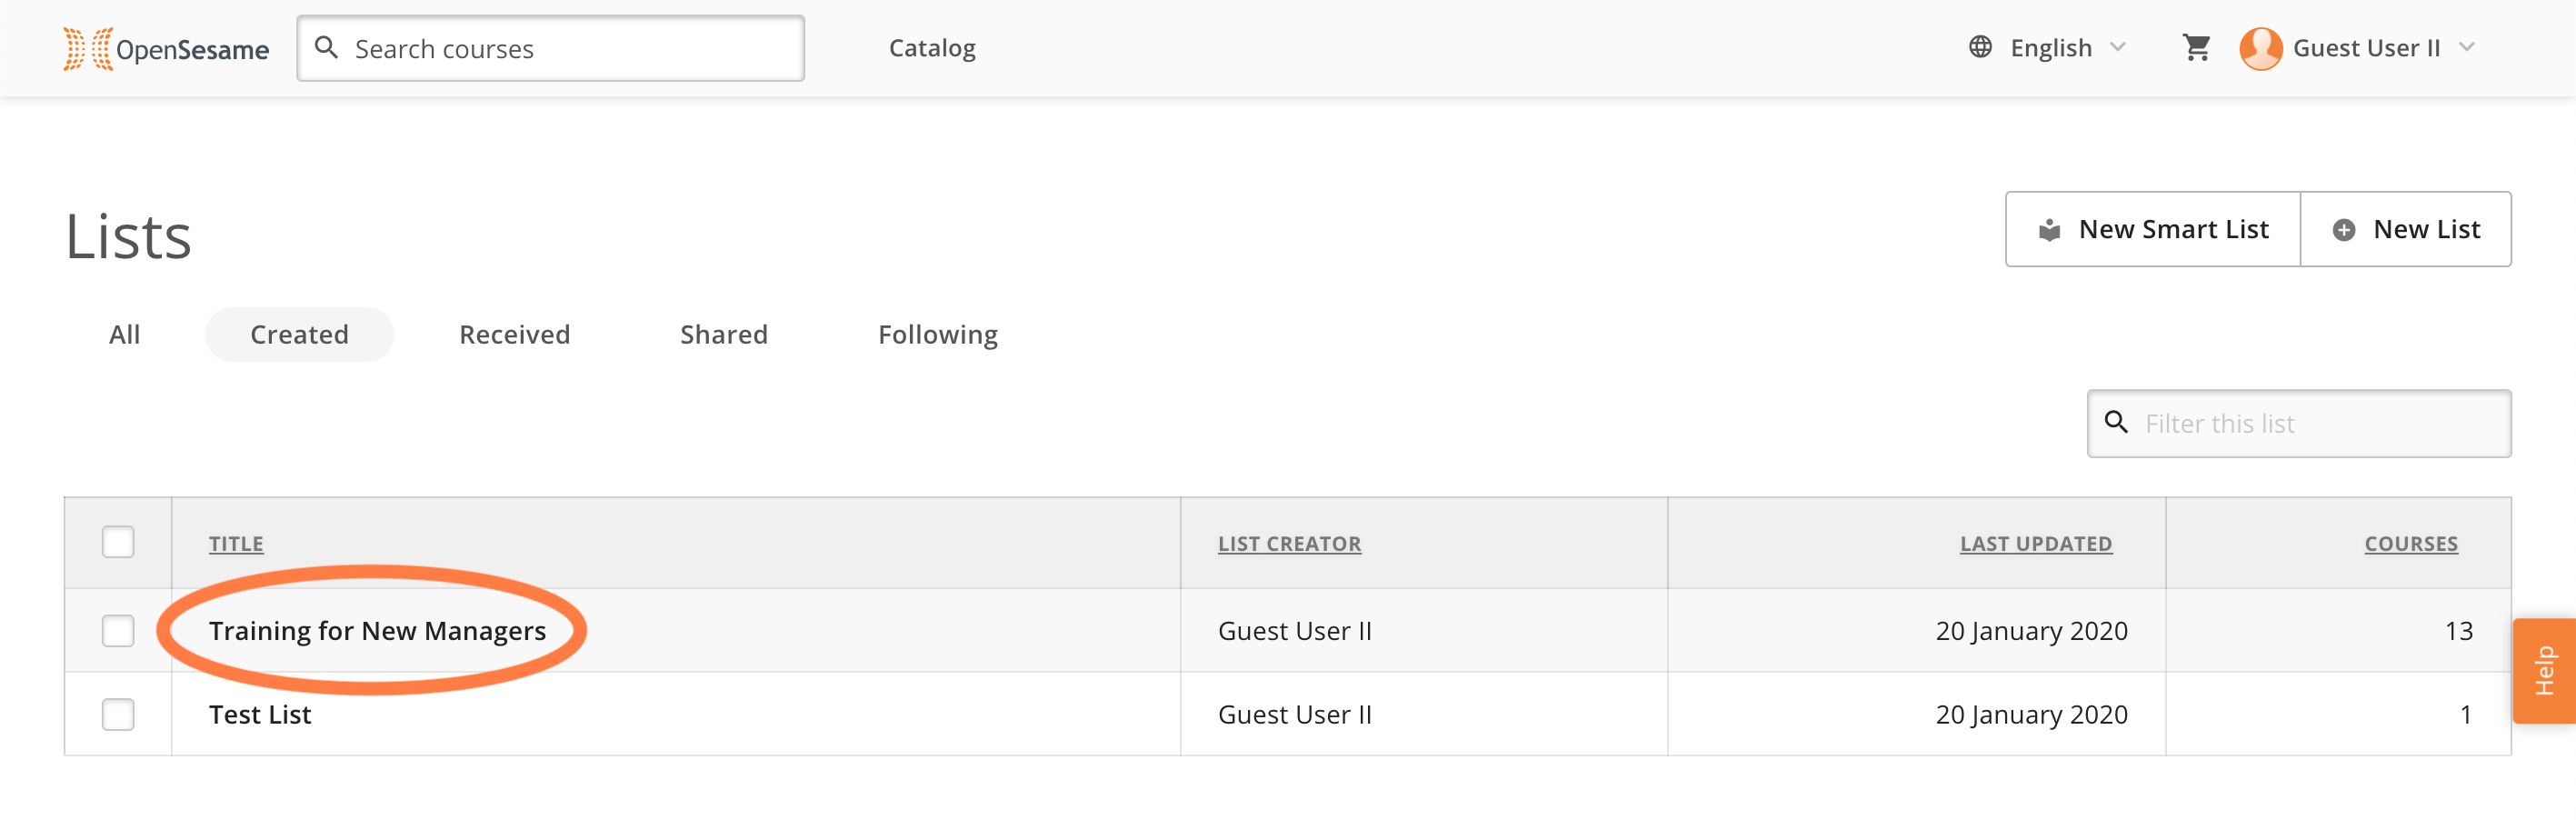Toggle the select-all header checkbox
Viewport: 2576px width, 820px height.
[118, 542]
